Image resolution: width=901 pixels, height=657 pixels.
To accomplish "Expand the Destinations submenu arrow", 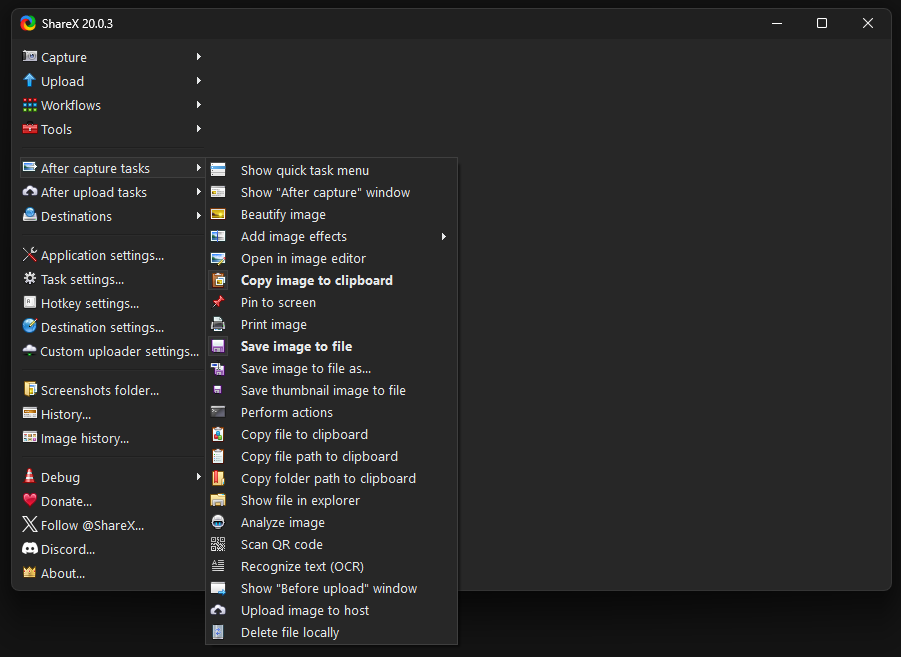I will pos(198,216).
